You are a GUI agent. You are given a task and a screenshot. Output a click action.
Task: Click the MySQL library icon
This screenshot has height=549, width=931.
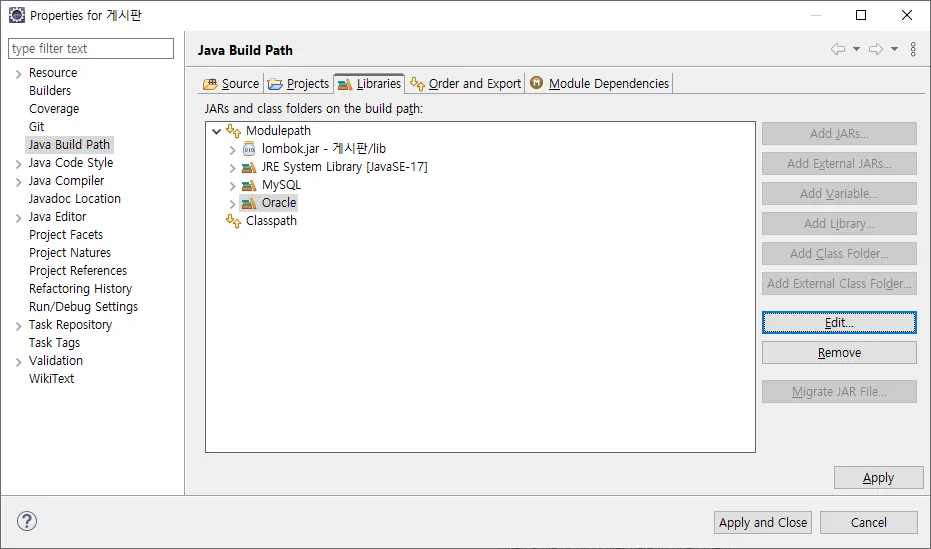(x=249, y=185)
